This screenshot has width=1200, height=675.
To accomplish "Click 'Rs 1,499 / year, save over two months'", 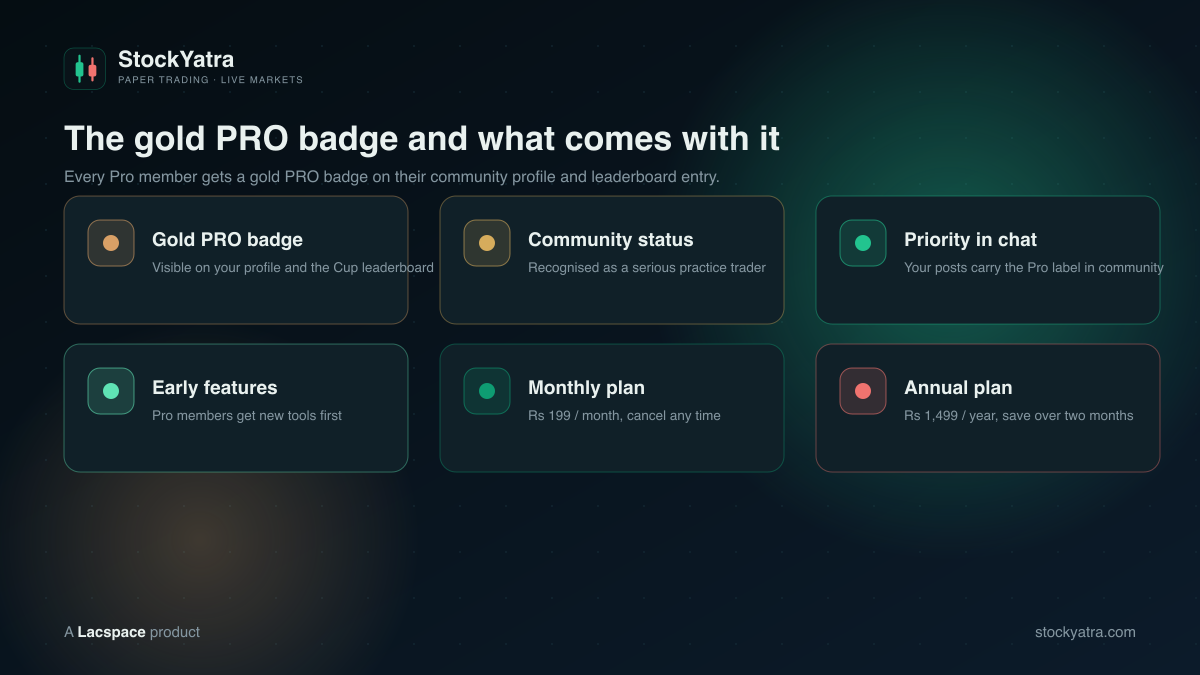I will (1019, 416).
